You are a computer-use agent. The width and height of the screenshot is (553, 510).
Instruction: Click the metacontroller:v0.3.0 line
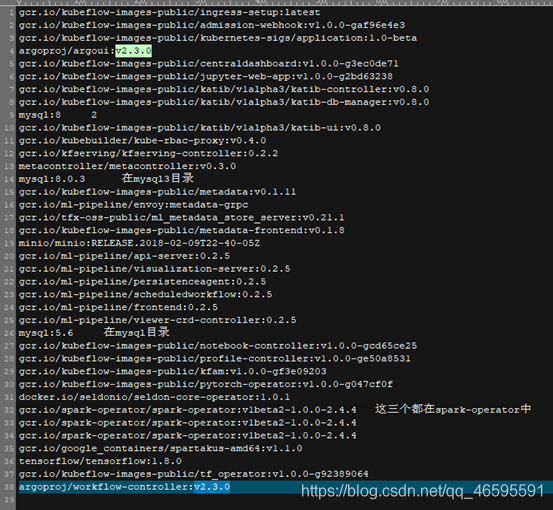(127, 166)
